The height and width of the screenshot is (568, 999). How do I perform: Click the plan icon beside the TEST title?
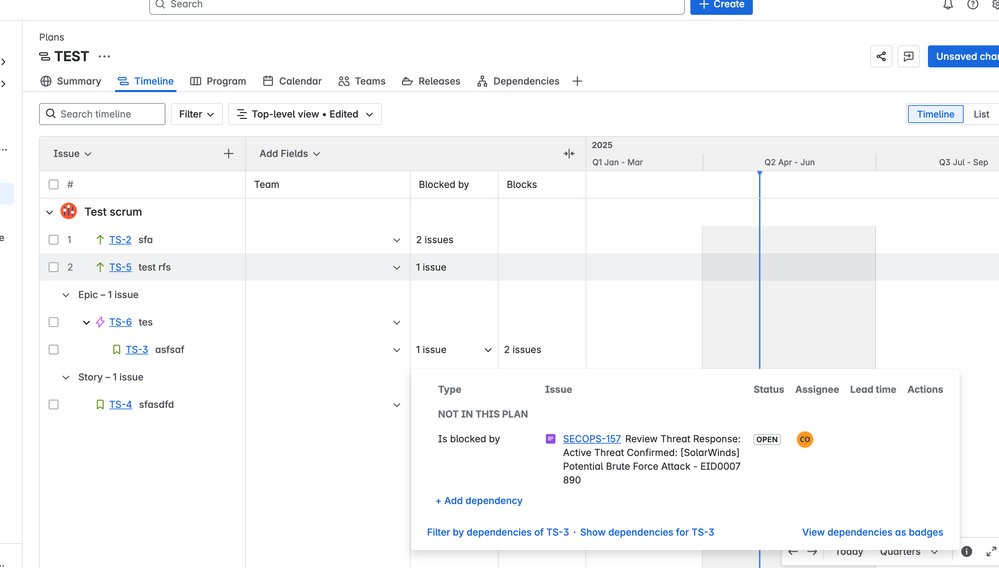pyautogui.click(x=45, y=57)
